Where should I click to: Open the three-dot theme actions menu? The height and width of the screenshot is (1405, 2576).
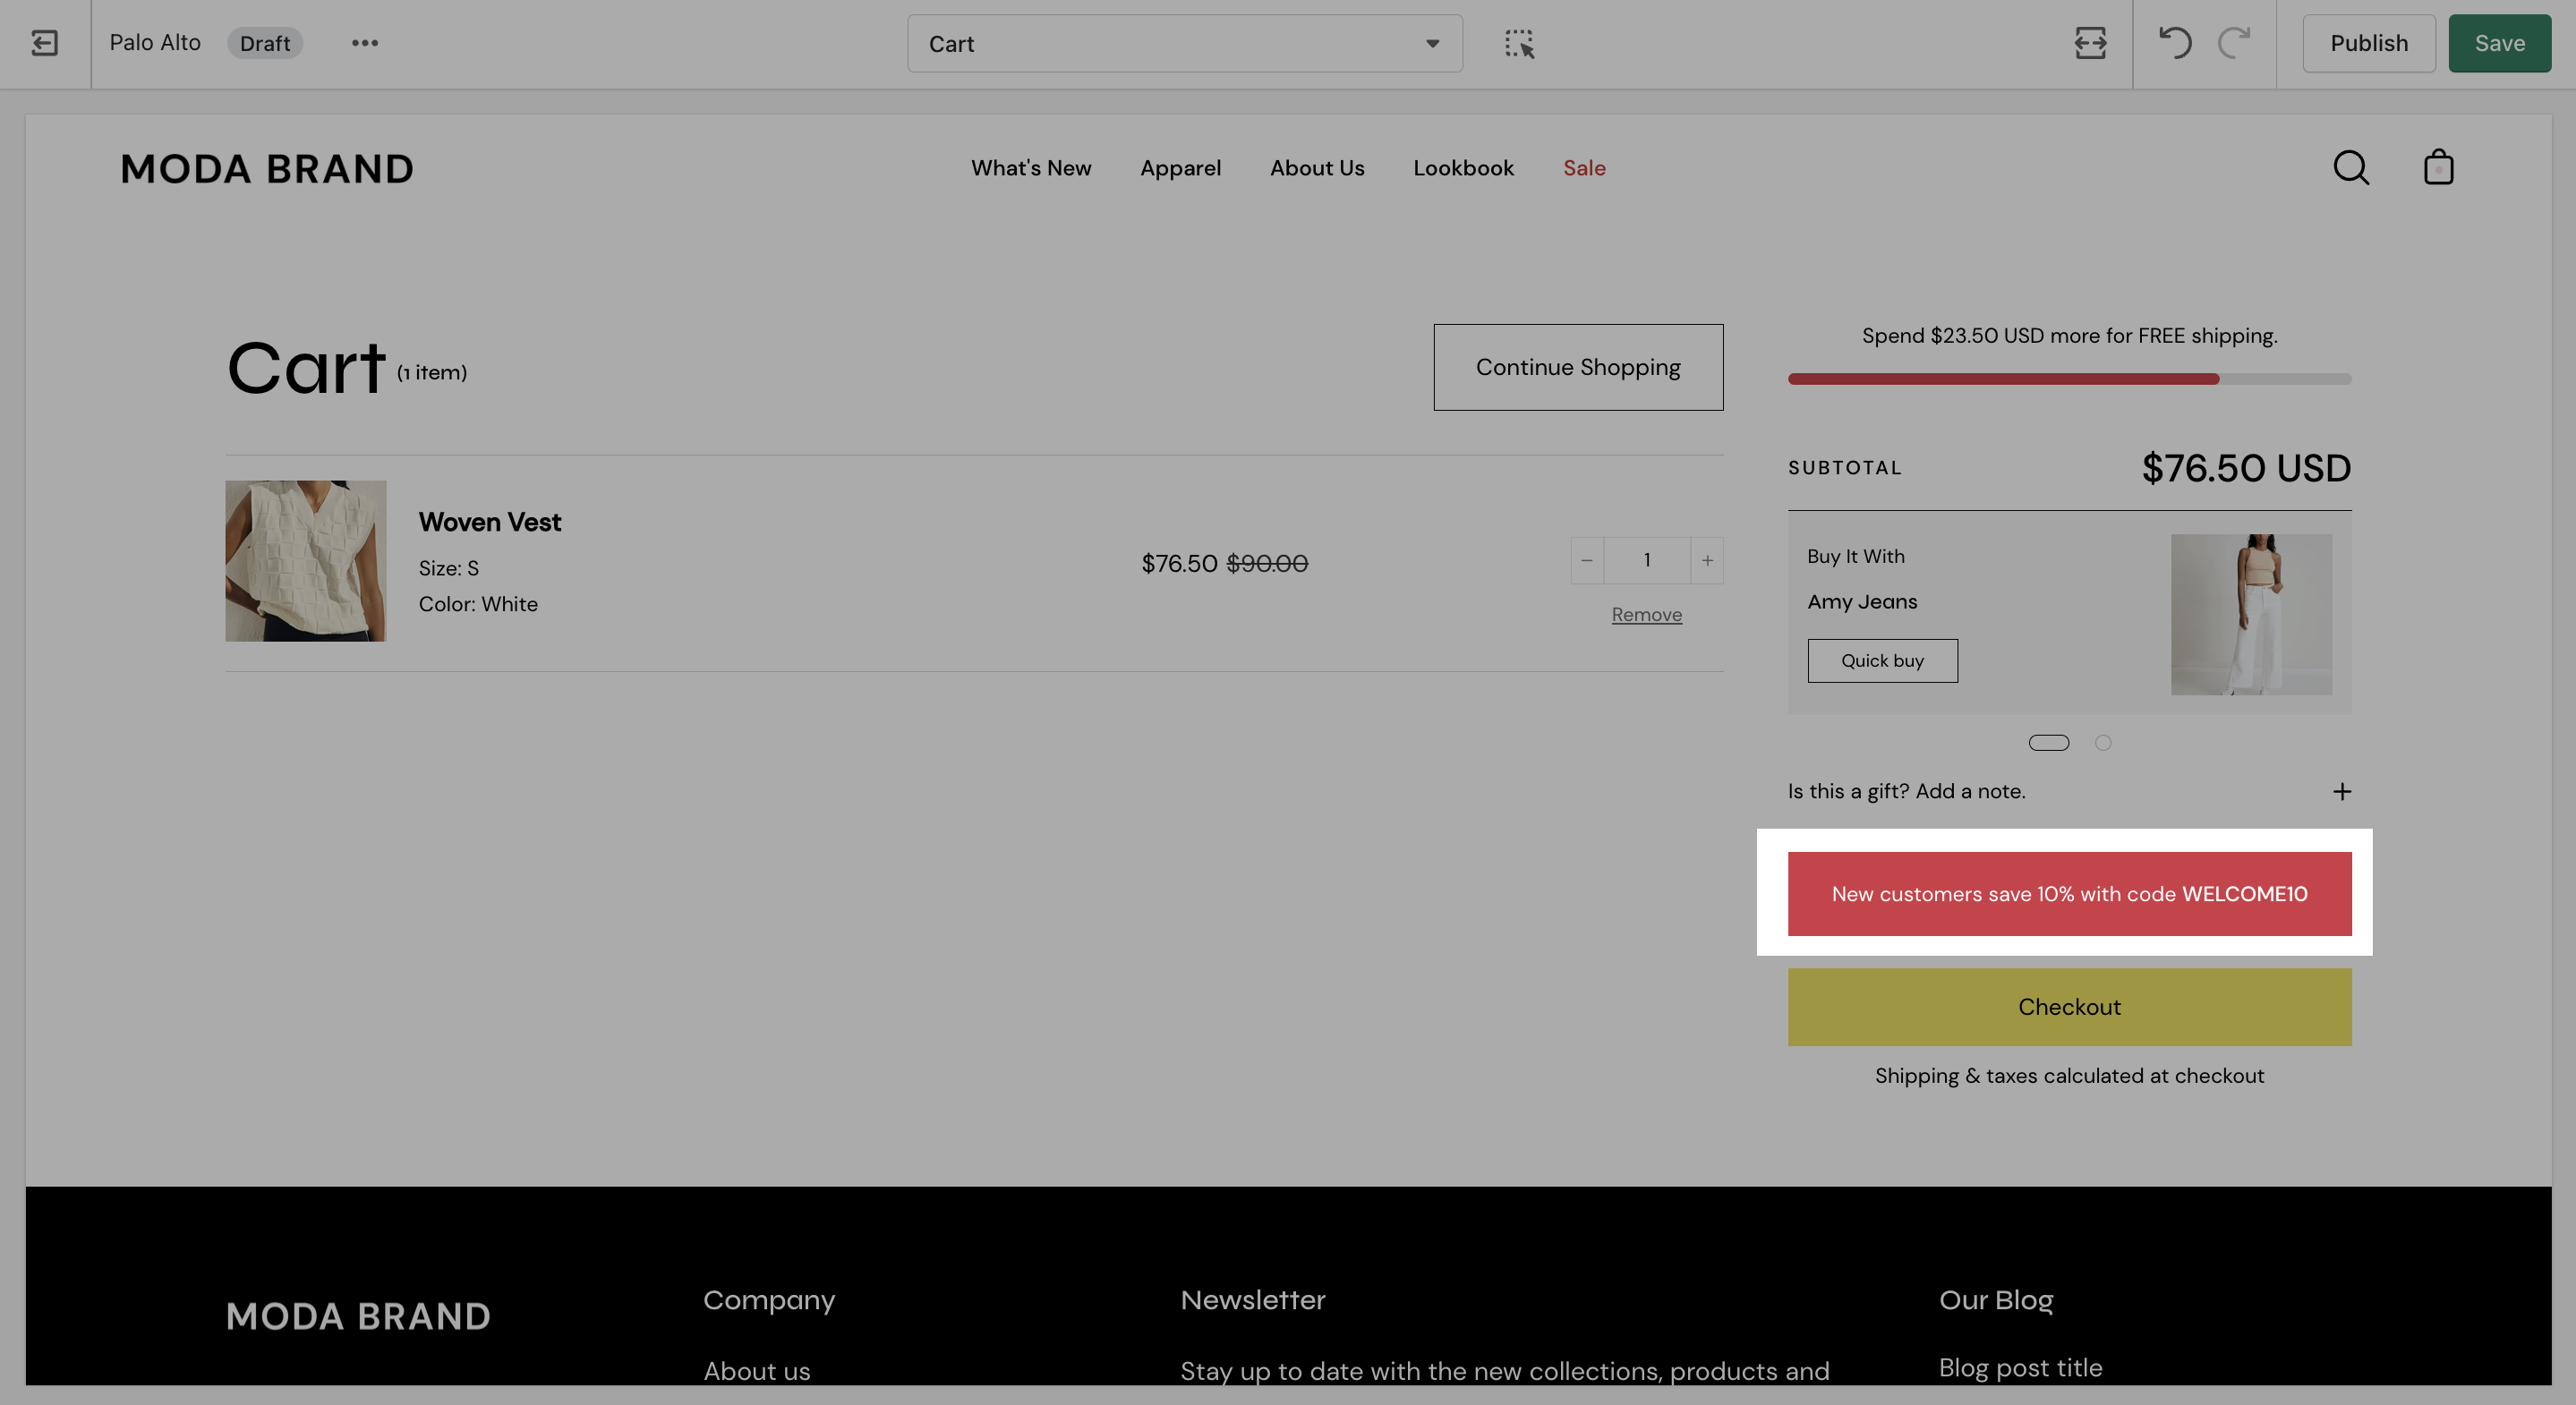click(364, 43)
